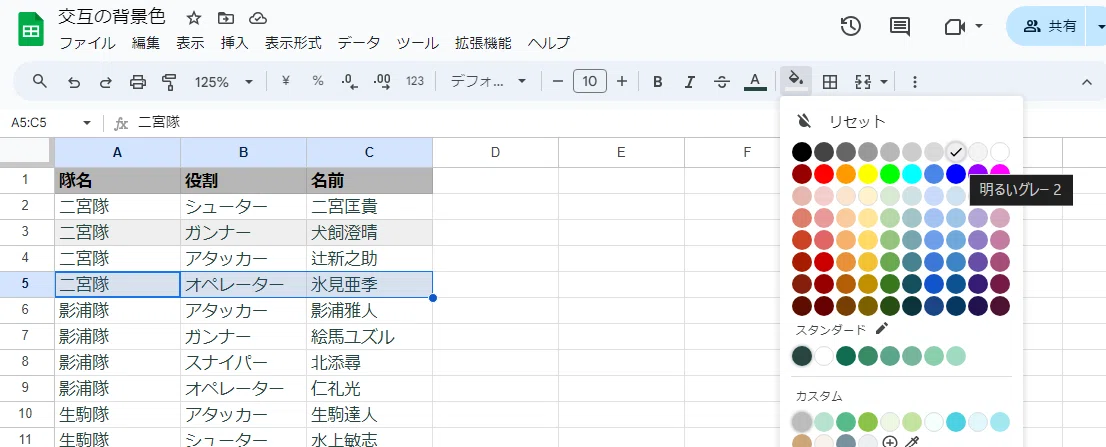Toggle strikethrough formatting
1106x447 pixels.
tap(722, 82)
